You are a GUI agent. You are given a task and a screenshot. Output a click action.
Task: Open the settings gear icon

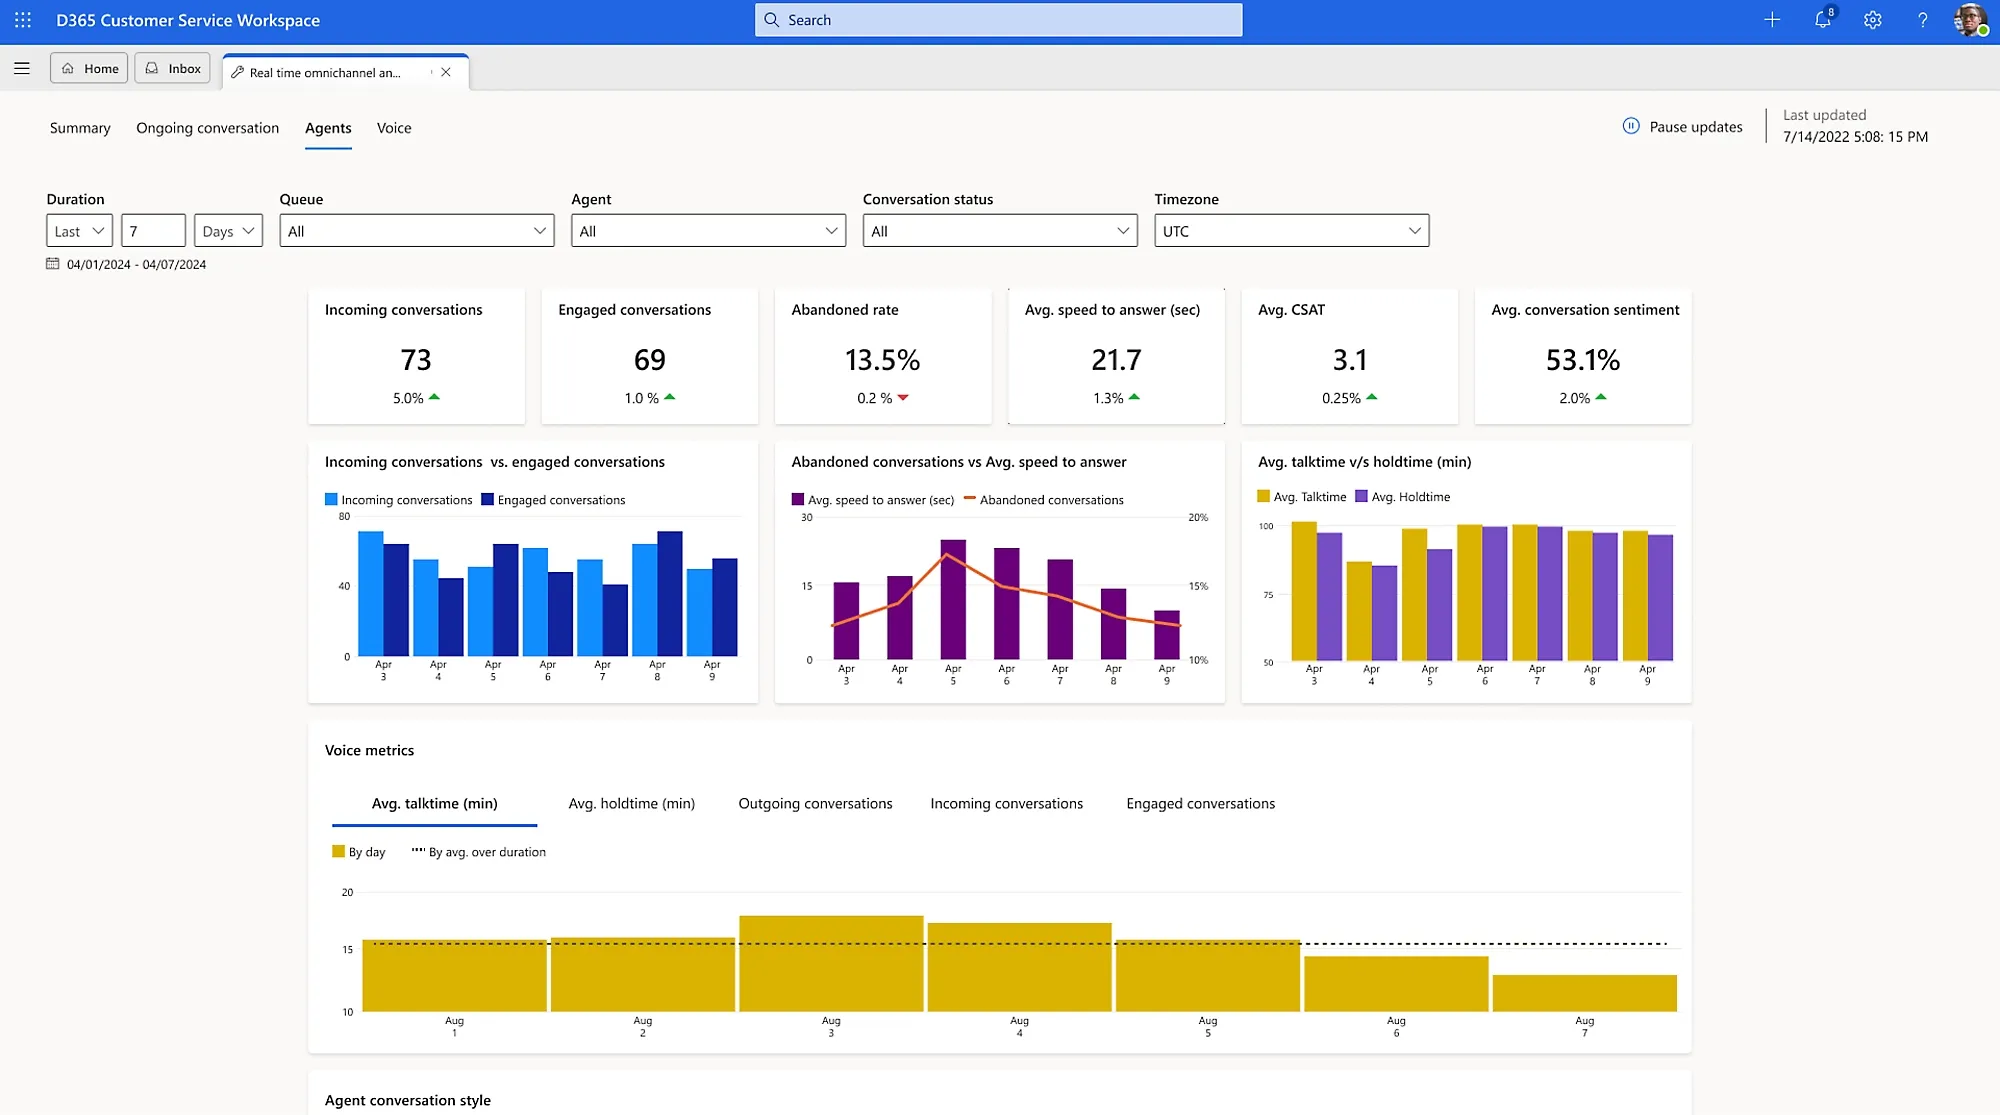pyautogui.click(x=1872, y=20)
